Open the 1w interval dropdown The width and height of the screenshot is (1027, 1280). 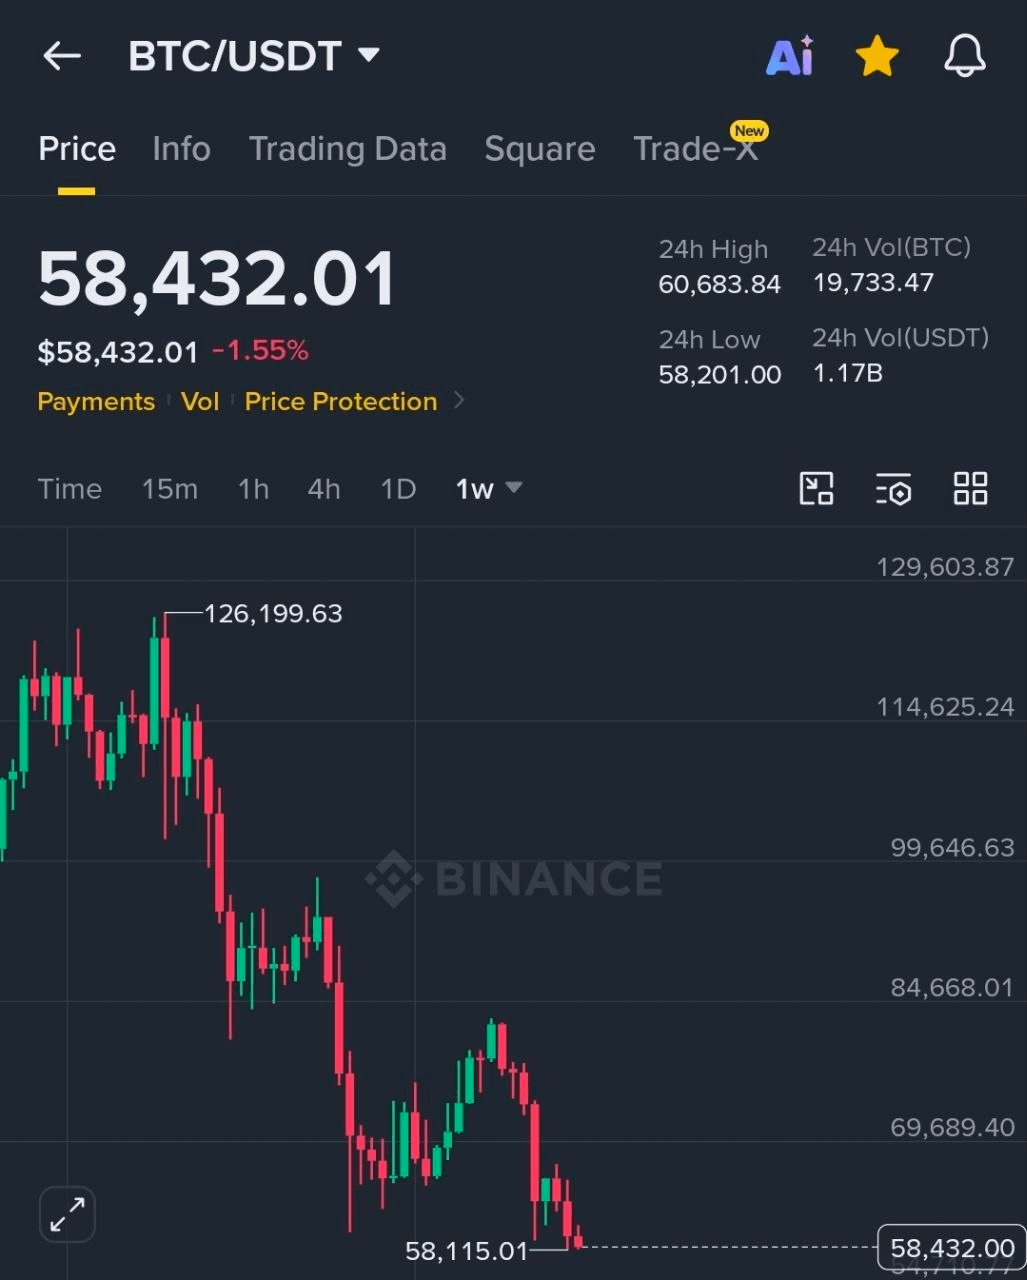click(x=489, y=489)
